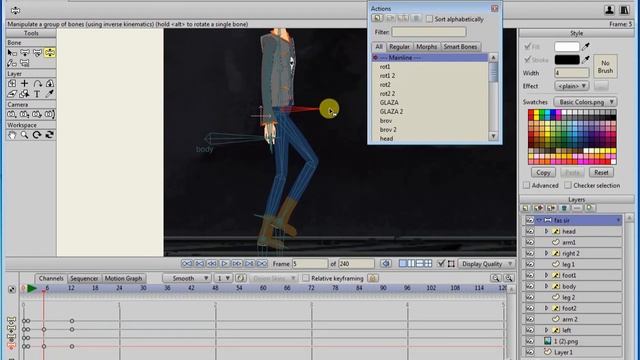Enable Relative keyframing checkbox
The height and width of the screenshot is (360, 640).
point(306,278)
